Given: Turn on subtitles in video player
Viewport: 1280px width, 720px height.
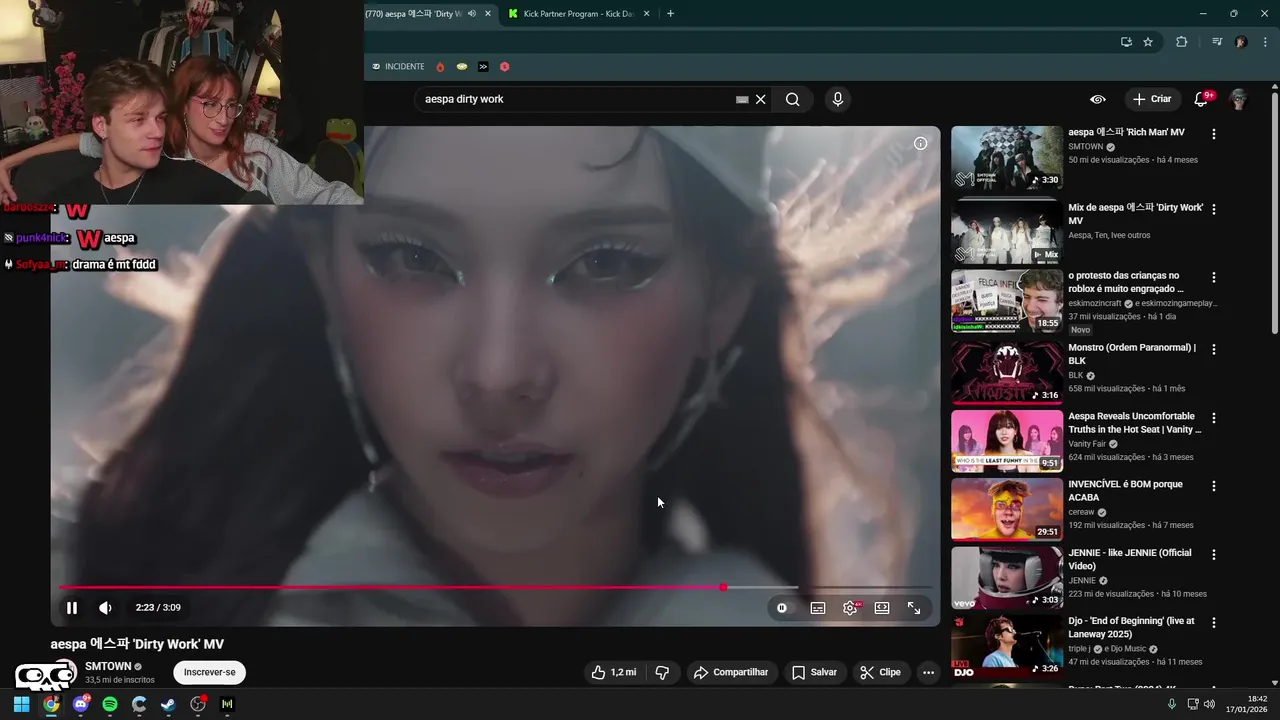Looking at the screenshot, I should [818, 607].
